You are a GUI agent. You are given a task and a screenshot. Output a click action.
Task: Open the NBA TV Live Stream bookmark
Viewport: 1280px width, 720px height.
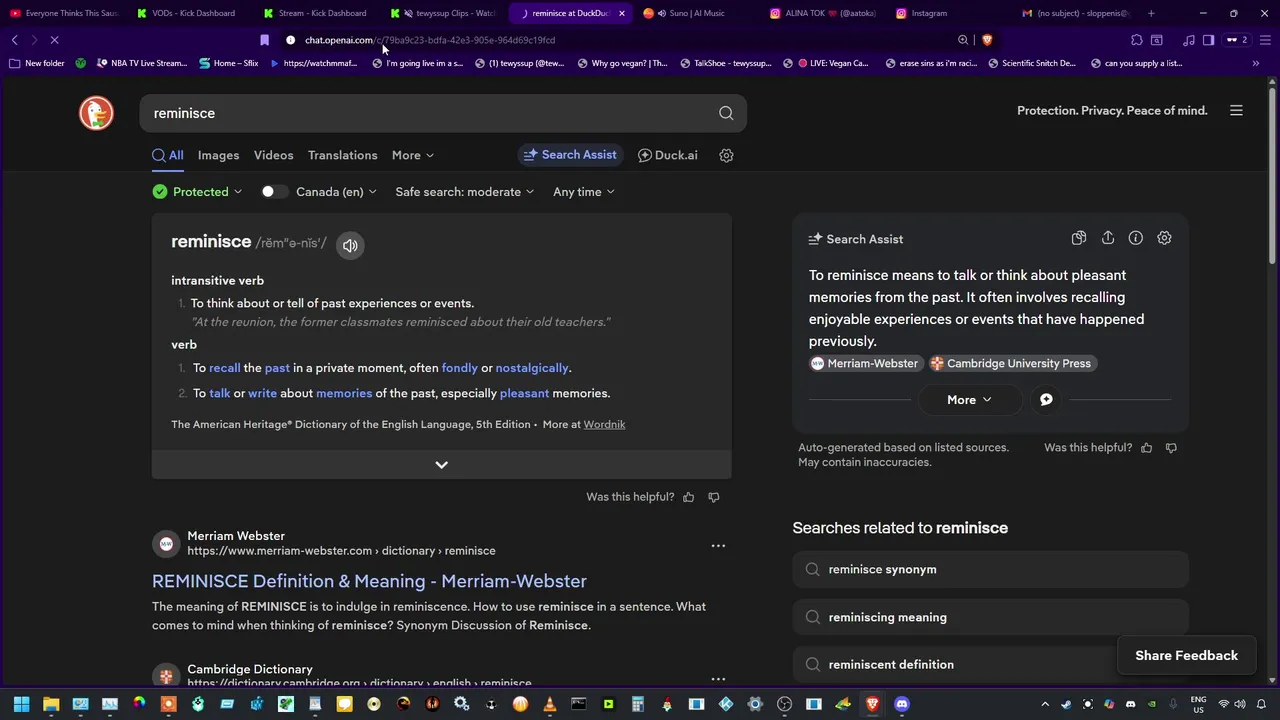141,63
